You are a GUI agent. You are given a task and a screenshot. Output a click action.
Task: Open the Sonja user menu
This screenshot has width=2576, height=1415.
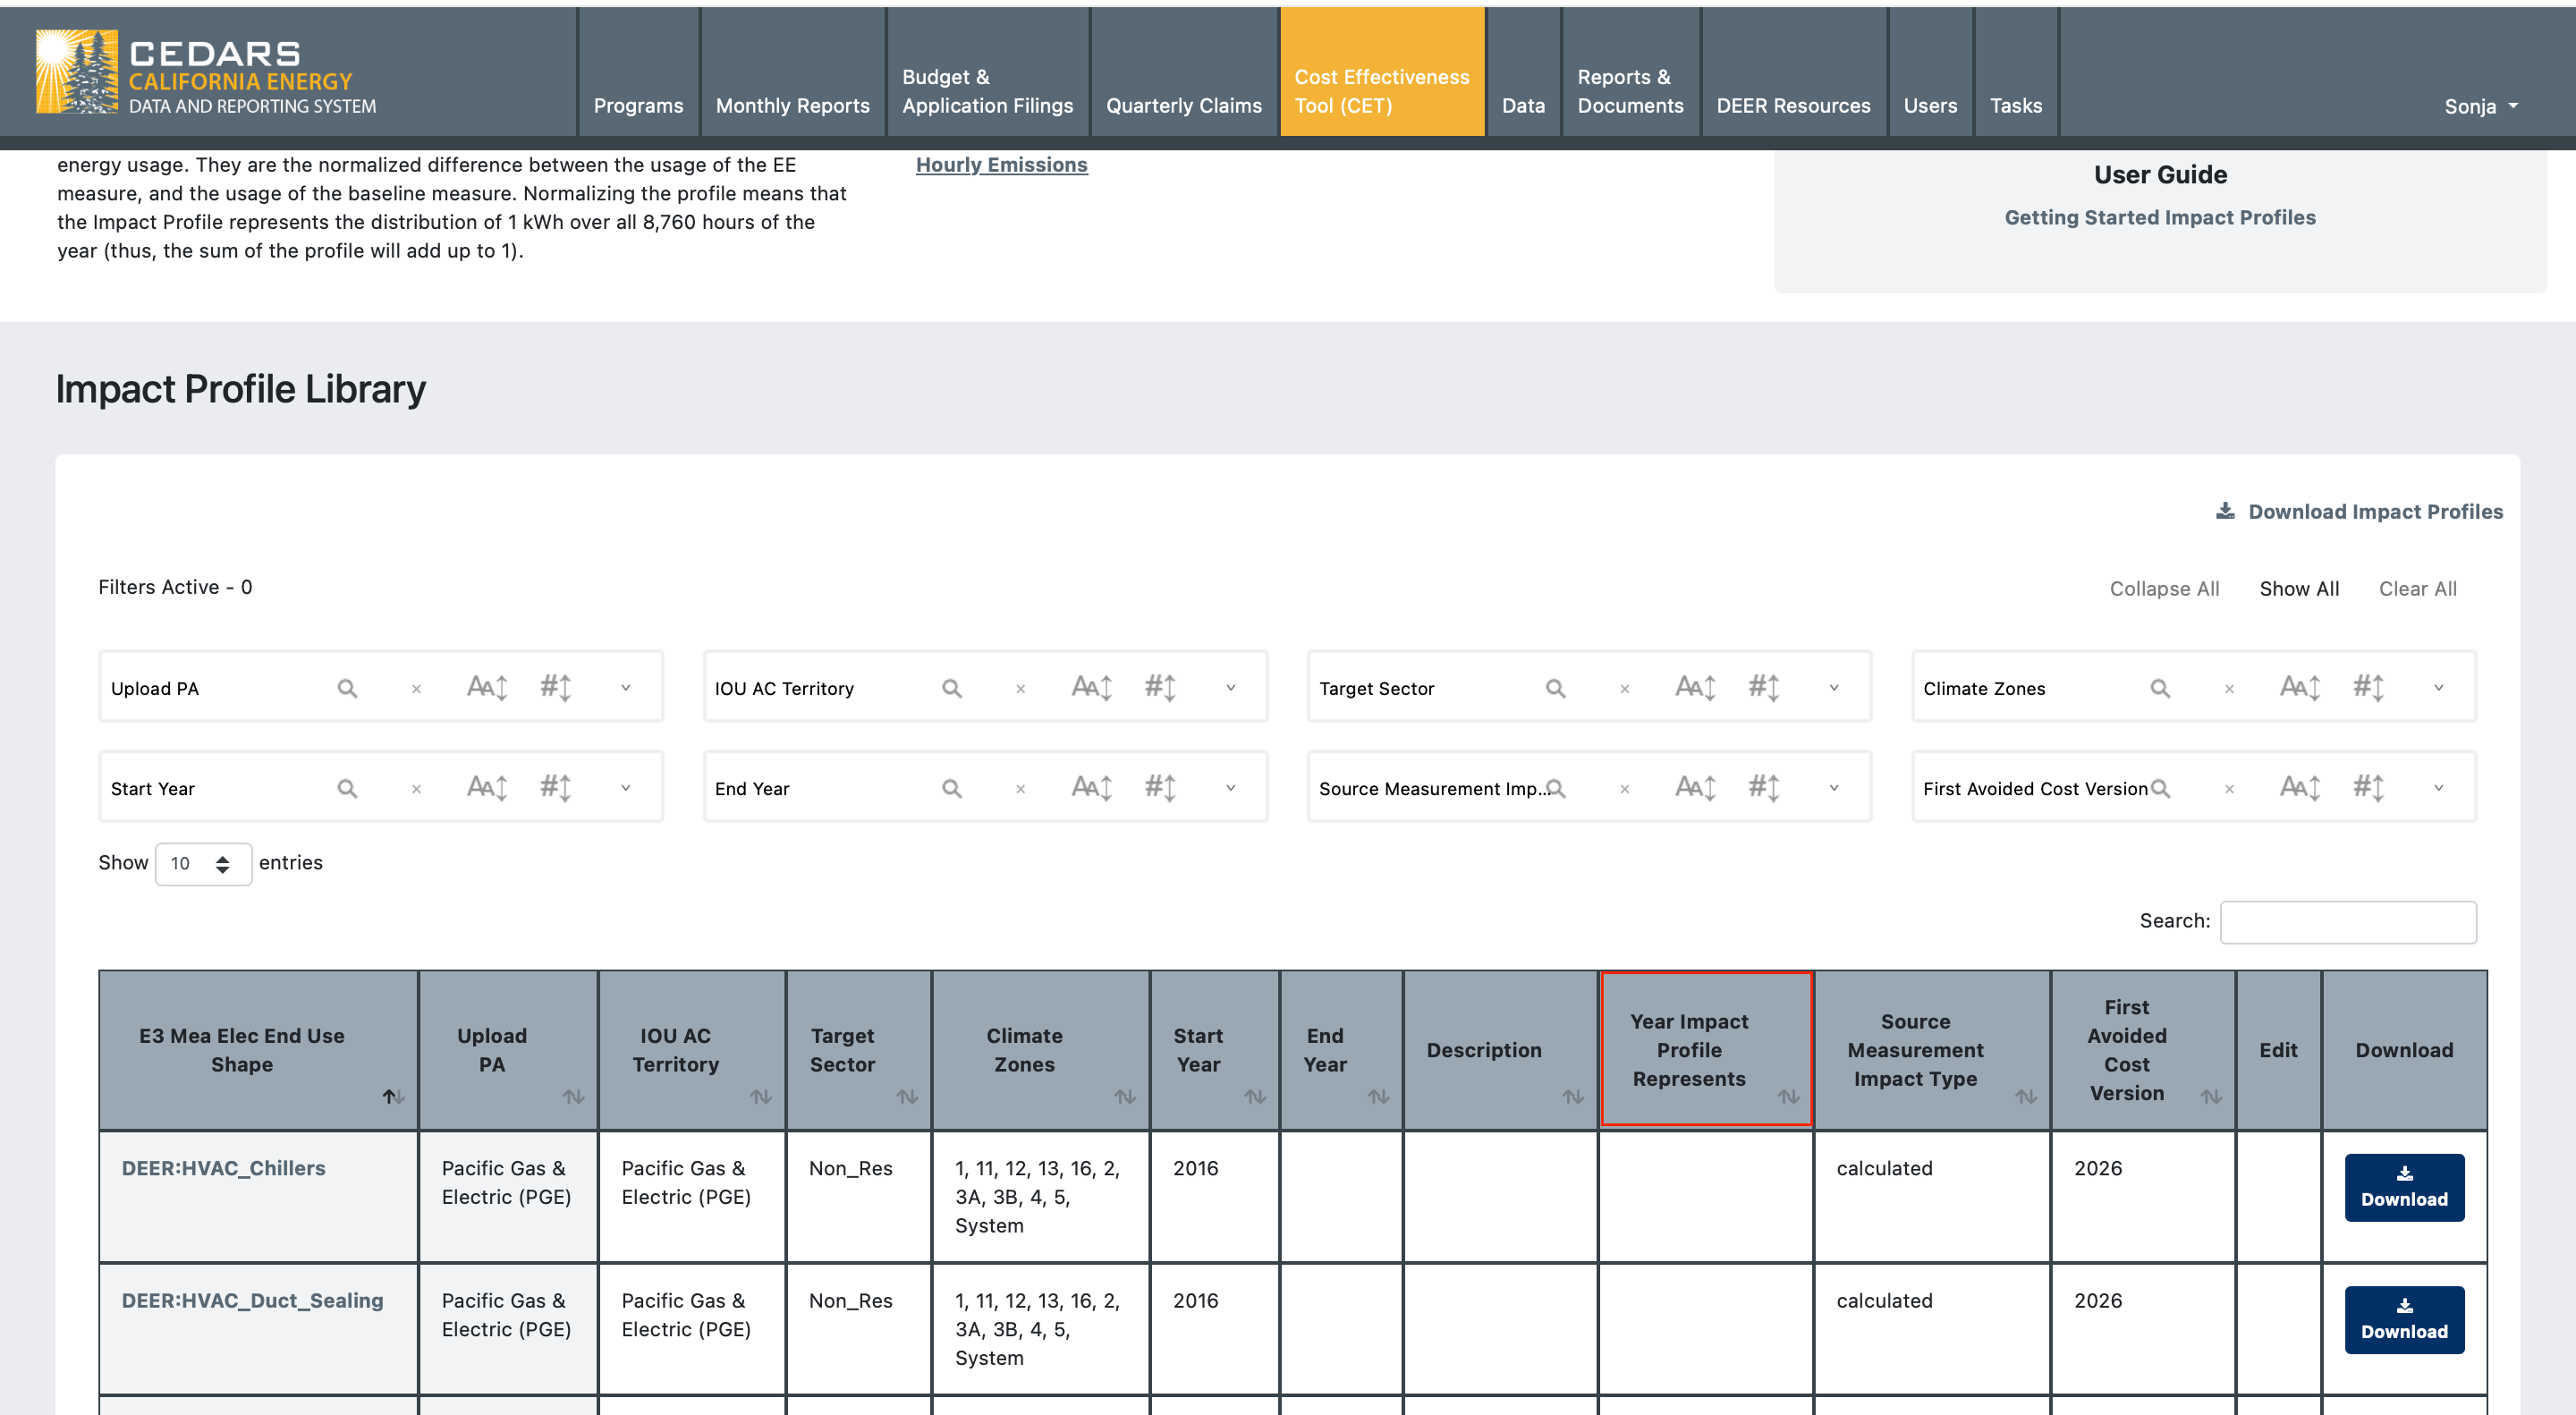[2481, 106]
